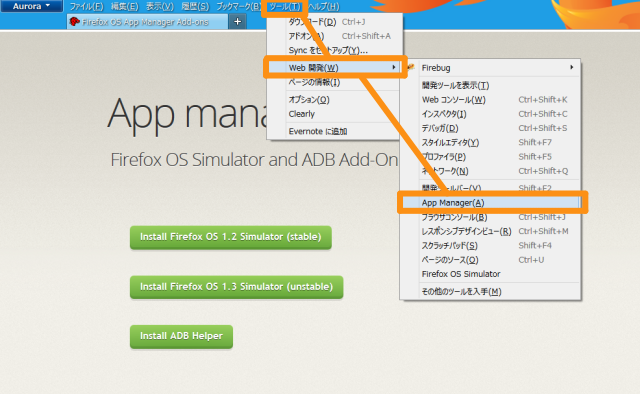This screenshot has width=640, height=394.
Task: Choose Sync をセットアップ(Y)... menu entry
Action: pos(335,50)
